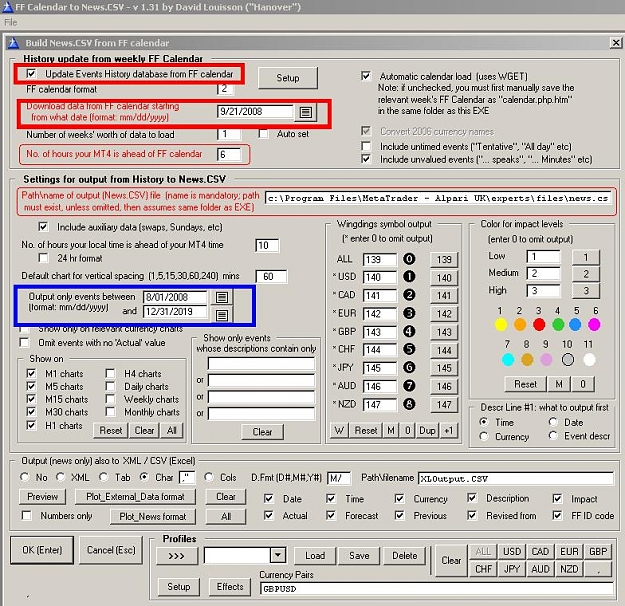Open calendar picker beside the 9/21/2008 date
The image size is (625, 606).
pos(306,112)
